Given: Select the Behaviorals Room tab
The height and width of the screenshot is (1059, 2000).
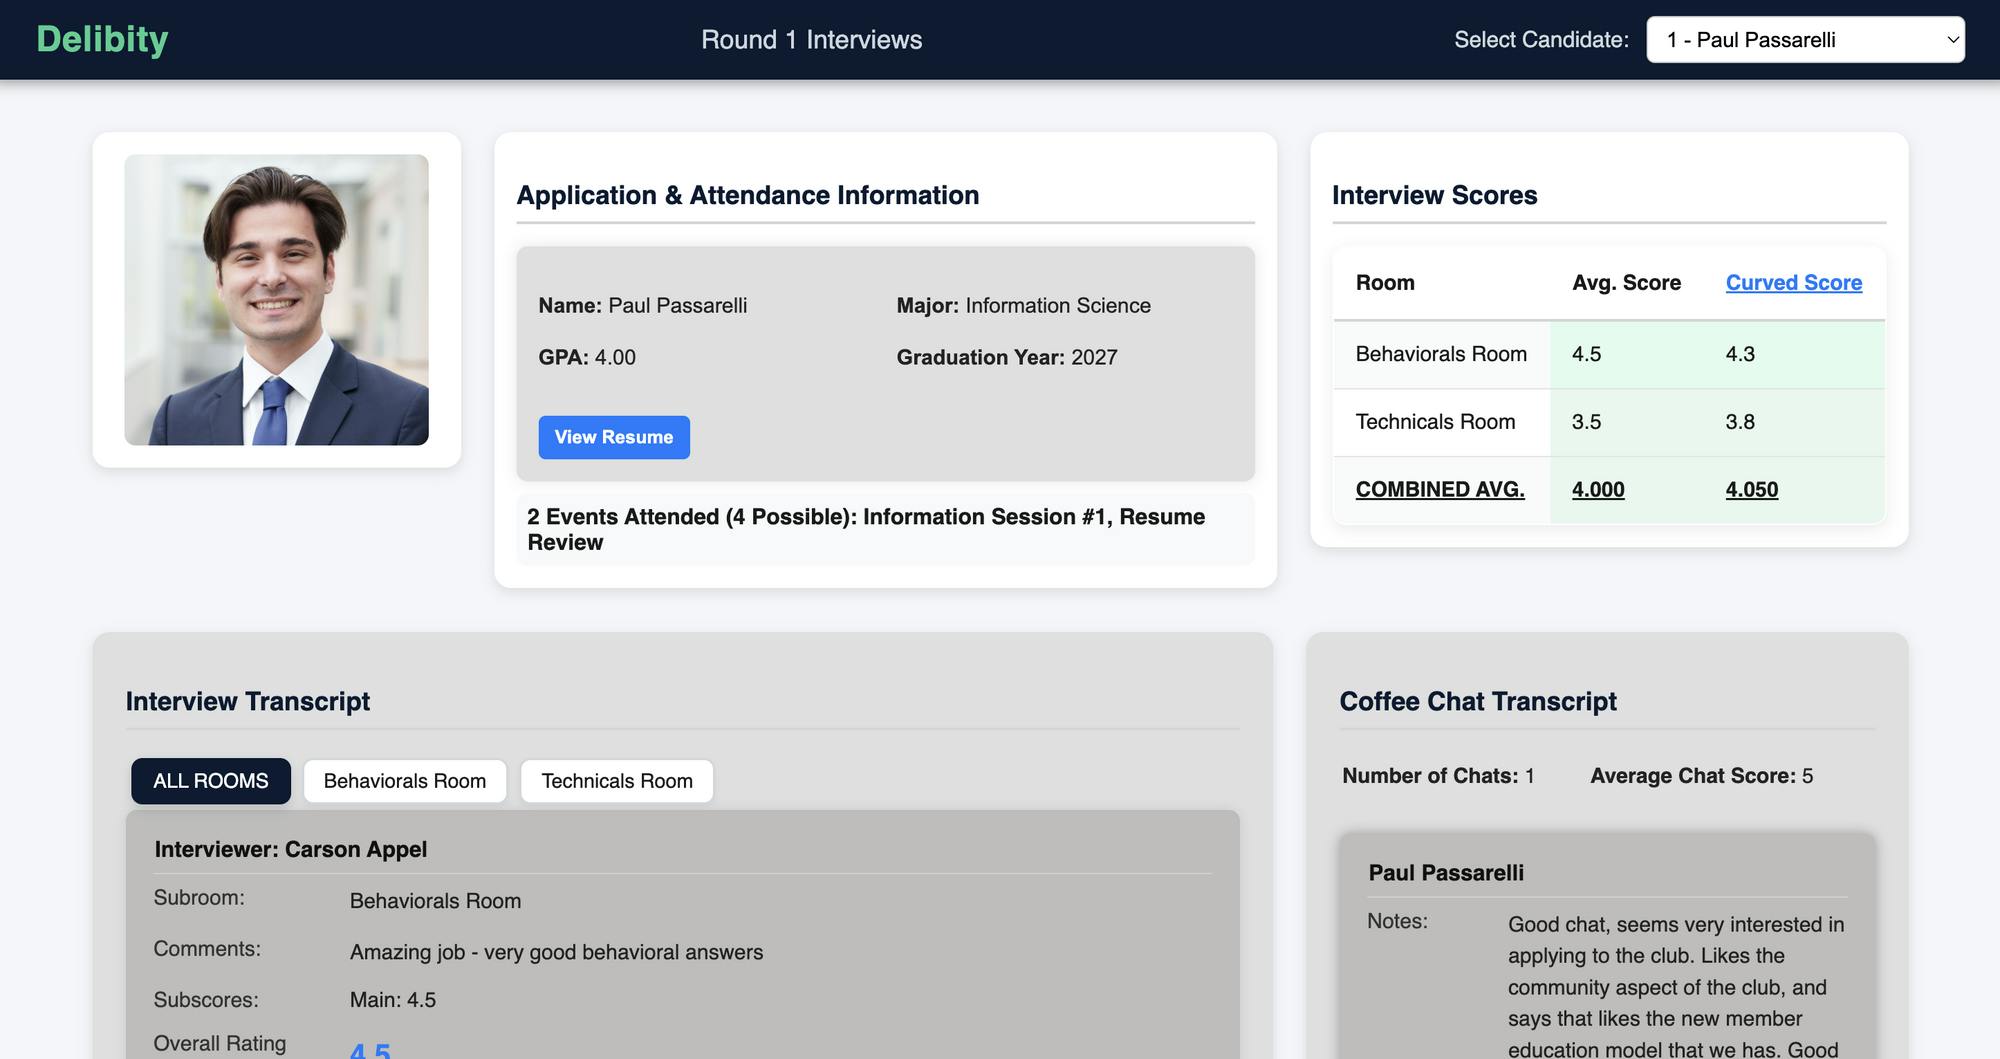Looking at the screenshot, I should pos(404,781).
